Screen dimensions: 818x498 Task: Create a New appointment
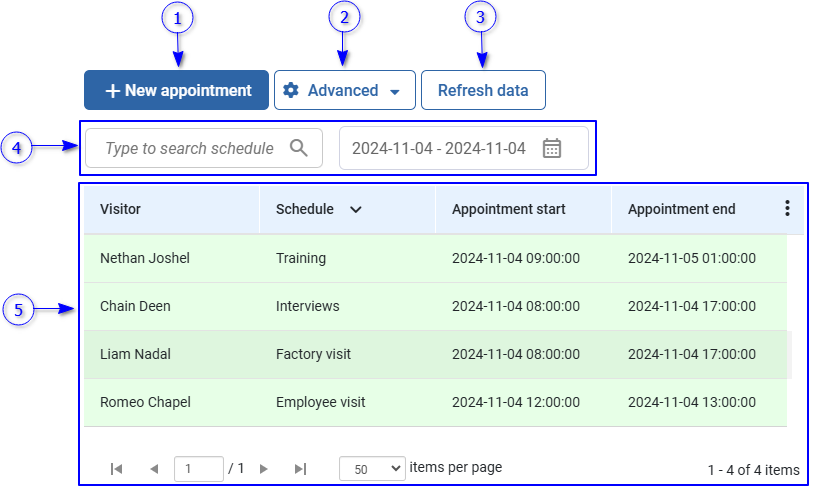click(x=176, y=90)
